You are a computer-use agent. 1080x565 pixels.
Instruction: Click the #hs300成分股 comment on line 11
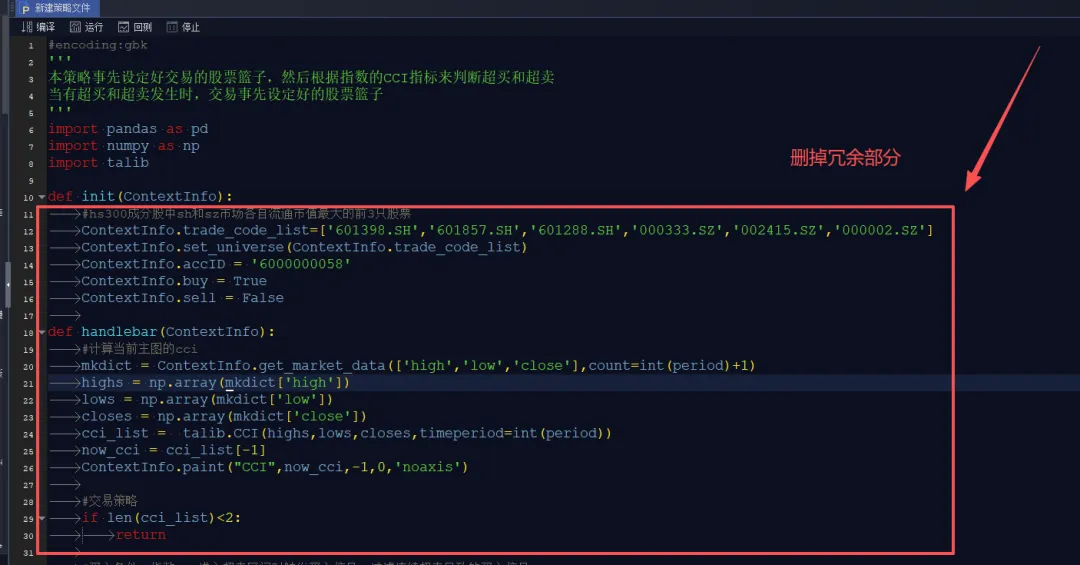[x=246, y=214]
